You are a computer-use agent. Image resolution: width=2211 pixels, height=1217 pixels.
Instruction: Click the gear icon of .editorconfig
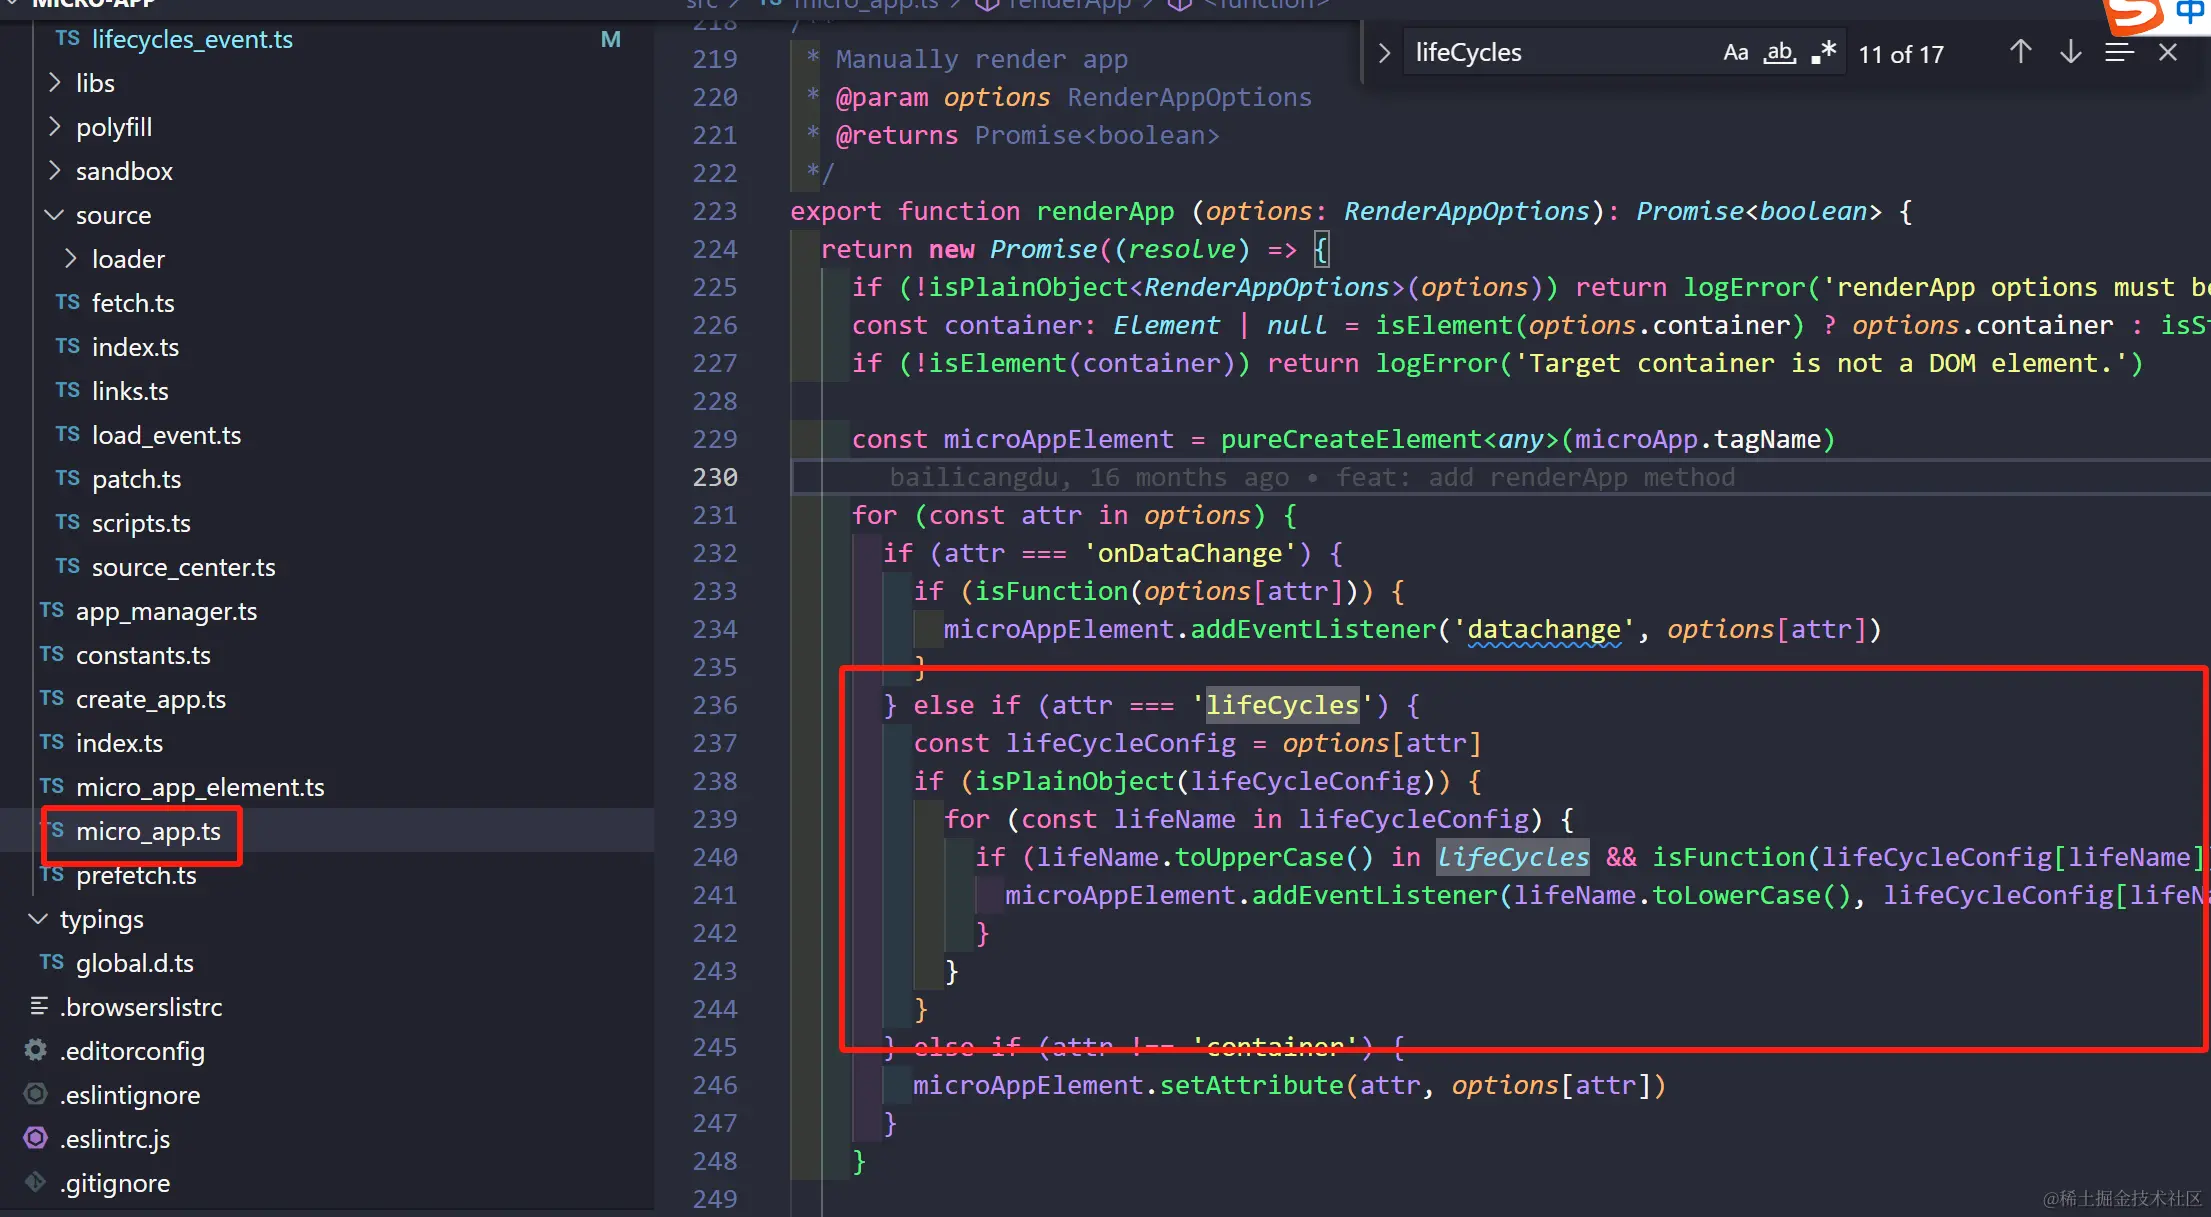(x=36, y=1050)
